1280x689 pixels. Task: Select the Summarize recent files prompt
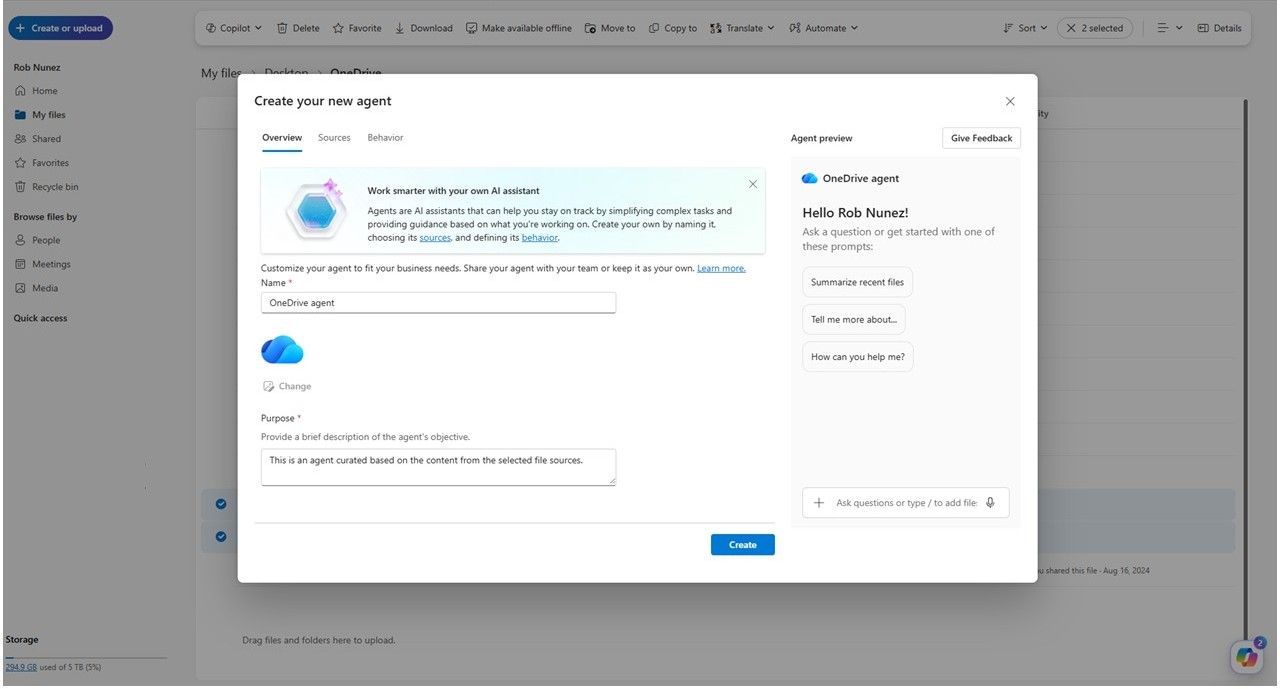pyautogui.click(x=857, y=282)
